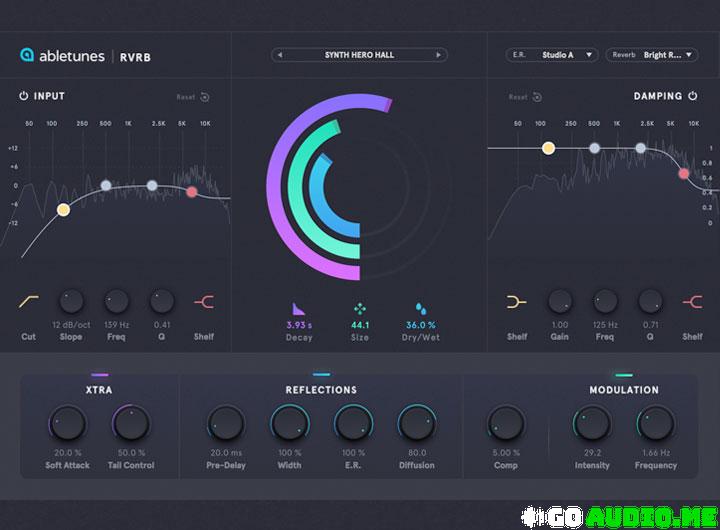Click the Tail Control knob

(131, 423)
